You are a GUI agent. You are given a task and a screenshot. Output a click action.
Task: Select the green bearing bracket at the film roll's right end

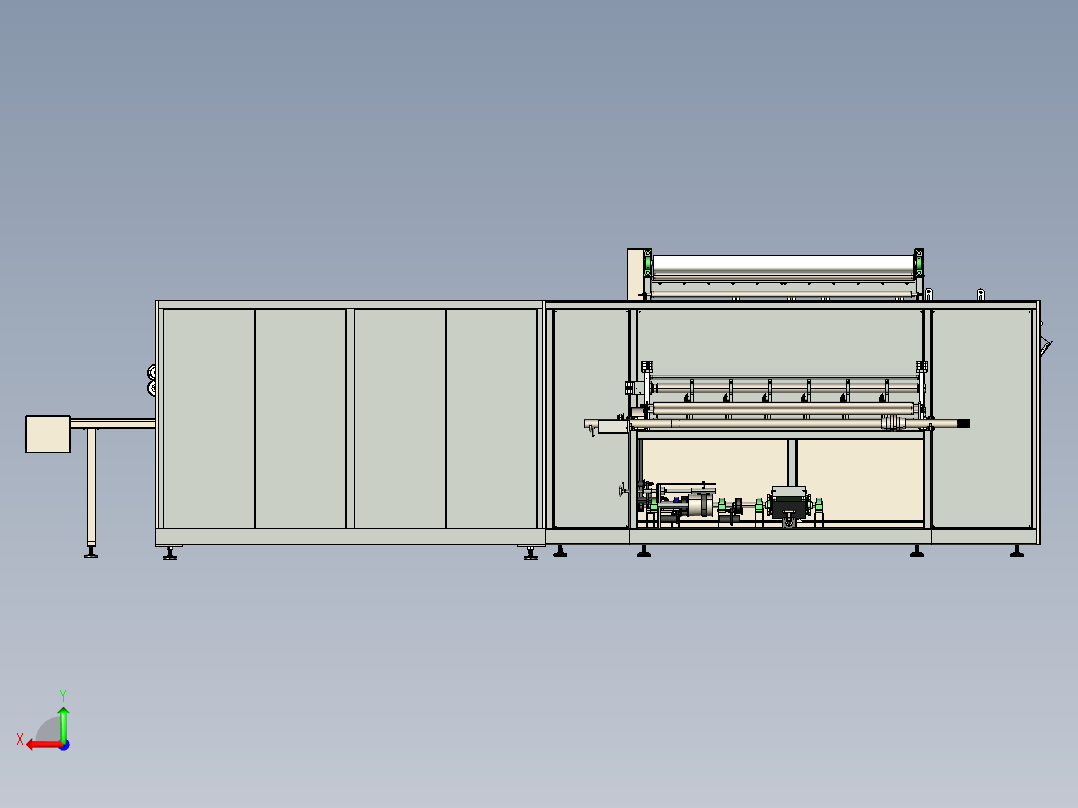coord(918,263)
